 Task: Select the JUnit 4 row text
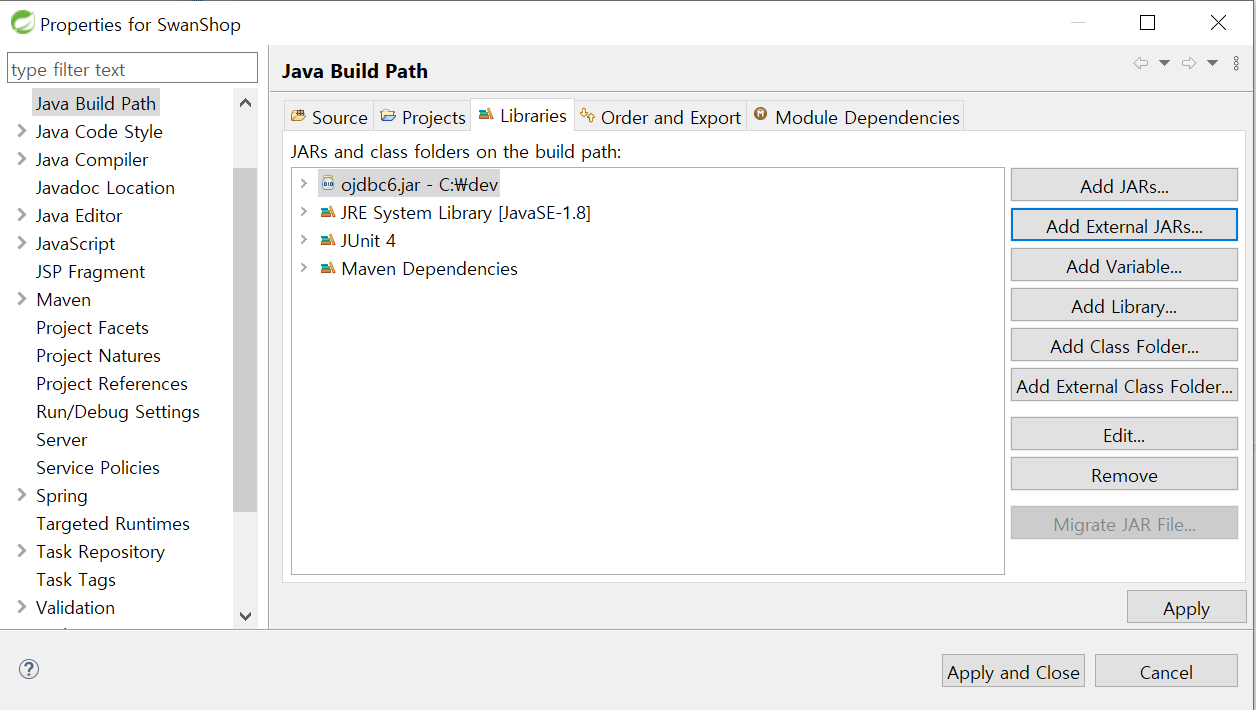click(x=368, y=241)
